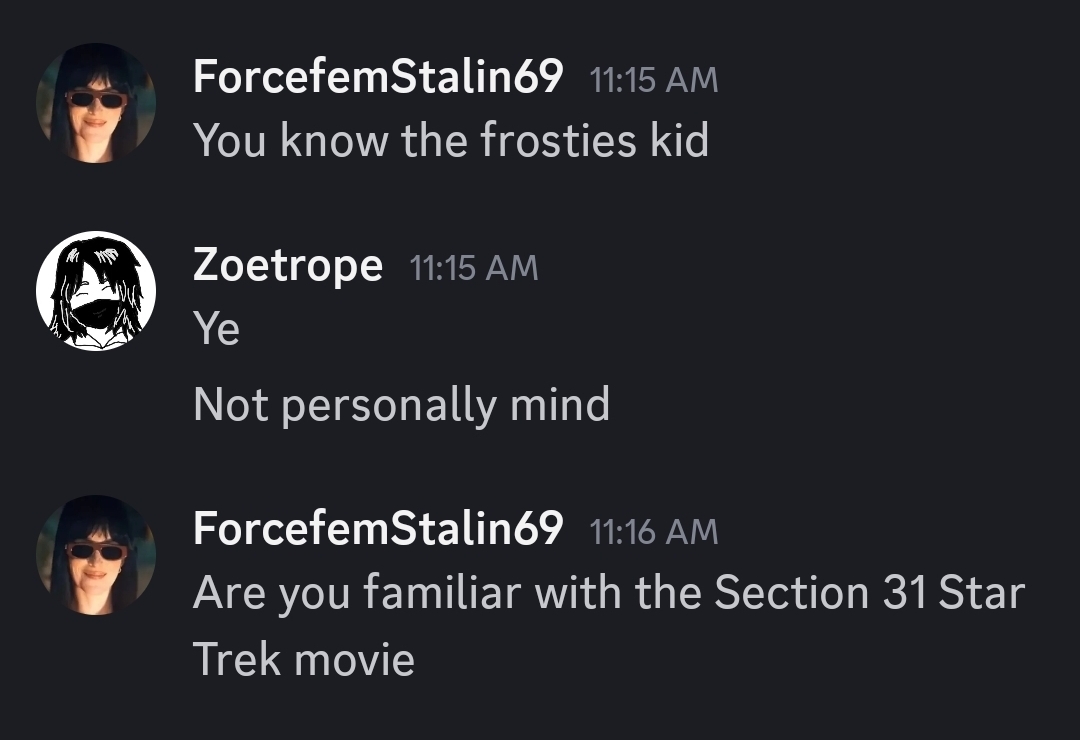Open the Zoetrope username profile
The width and height of the screenshot is (1080, 740).
287,265
